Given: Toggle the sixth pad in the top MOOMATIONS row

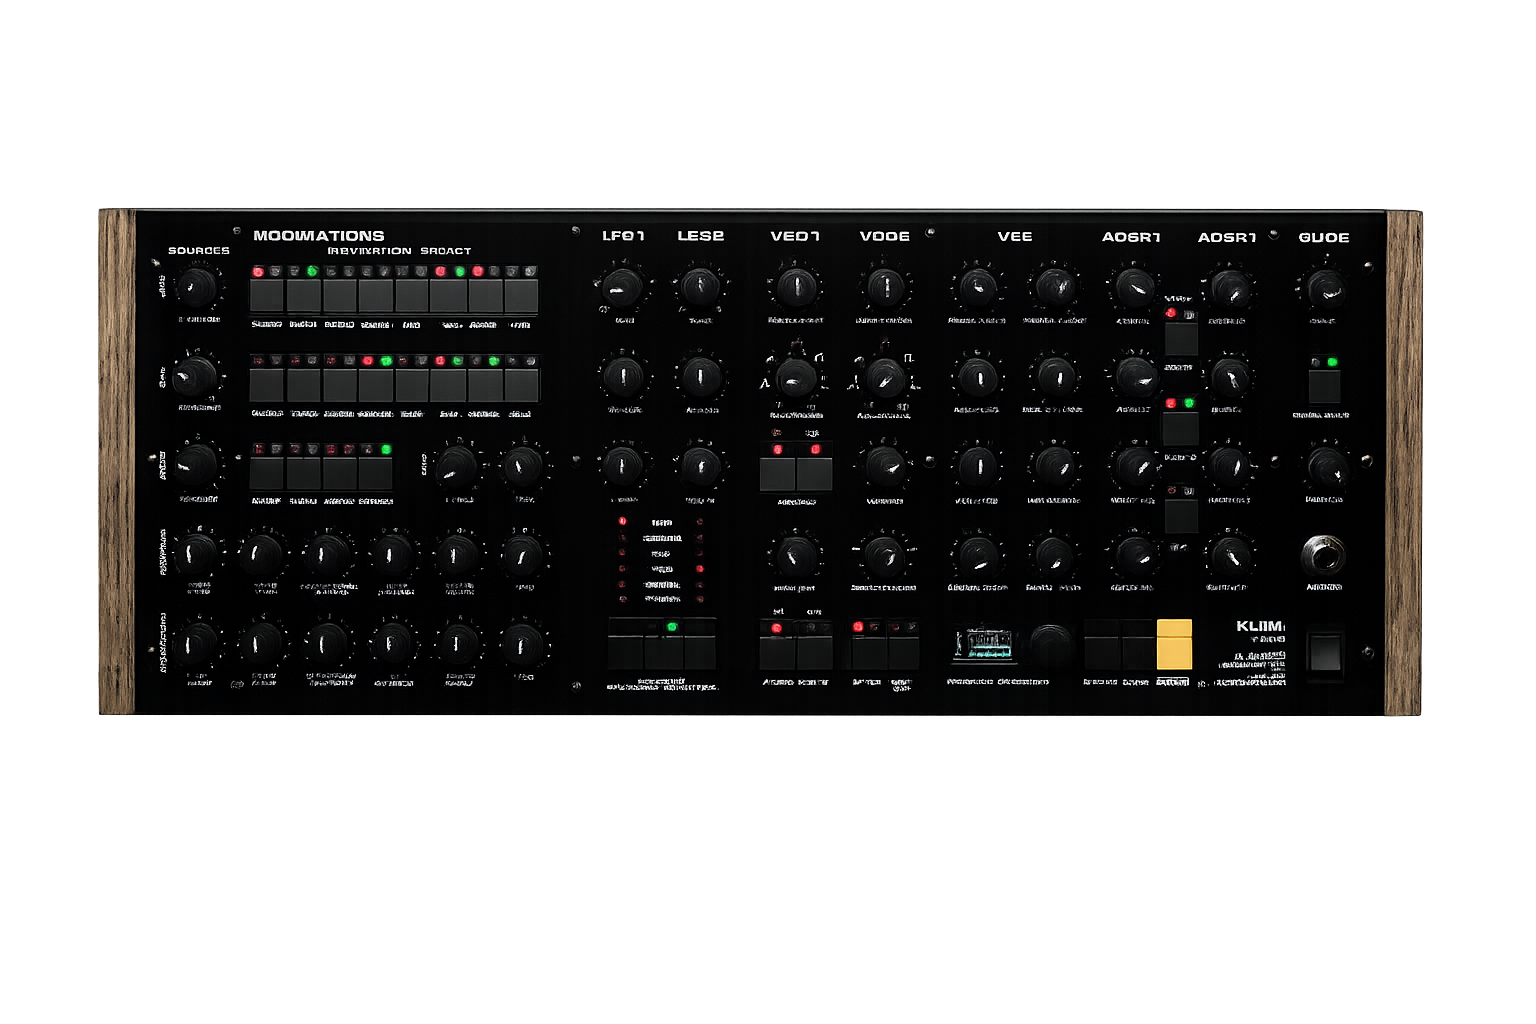Looking at the screenshot, I should [448, 296].
